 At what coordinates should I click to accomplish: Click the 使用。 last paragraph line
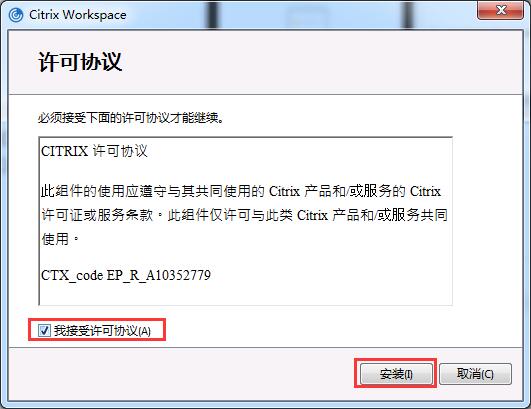coord(60,239)
